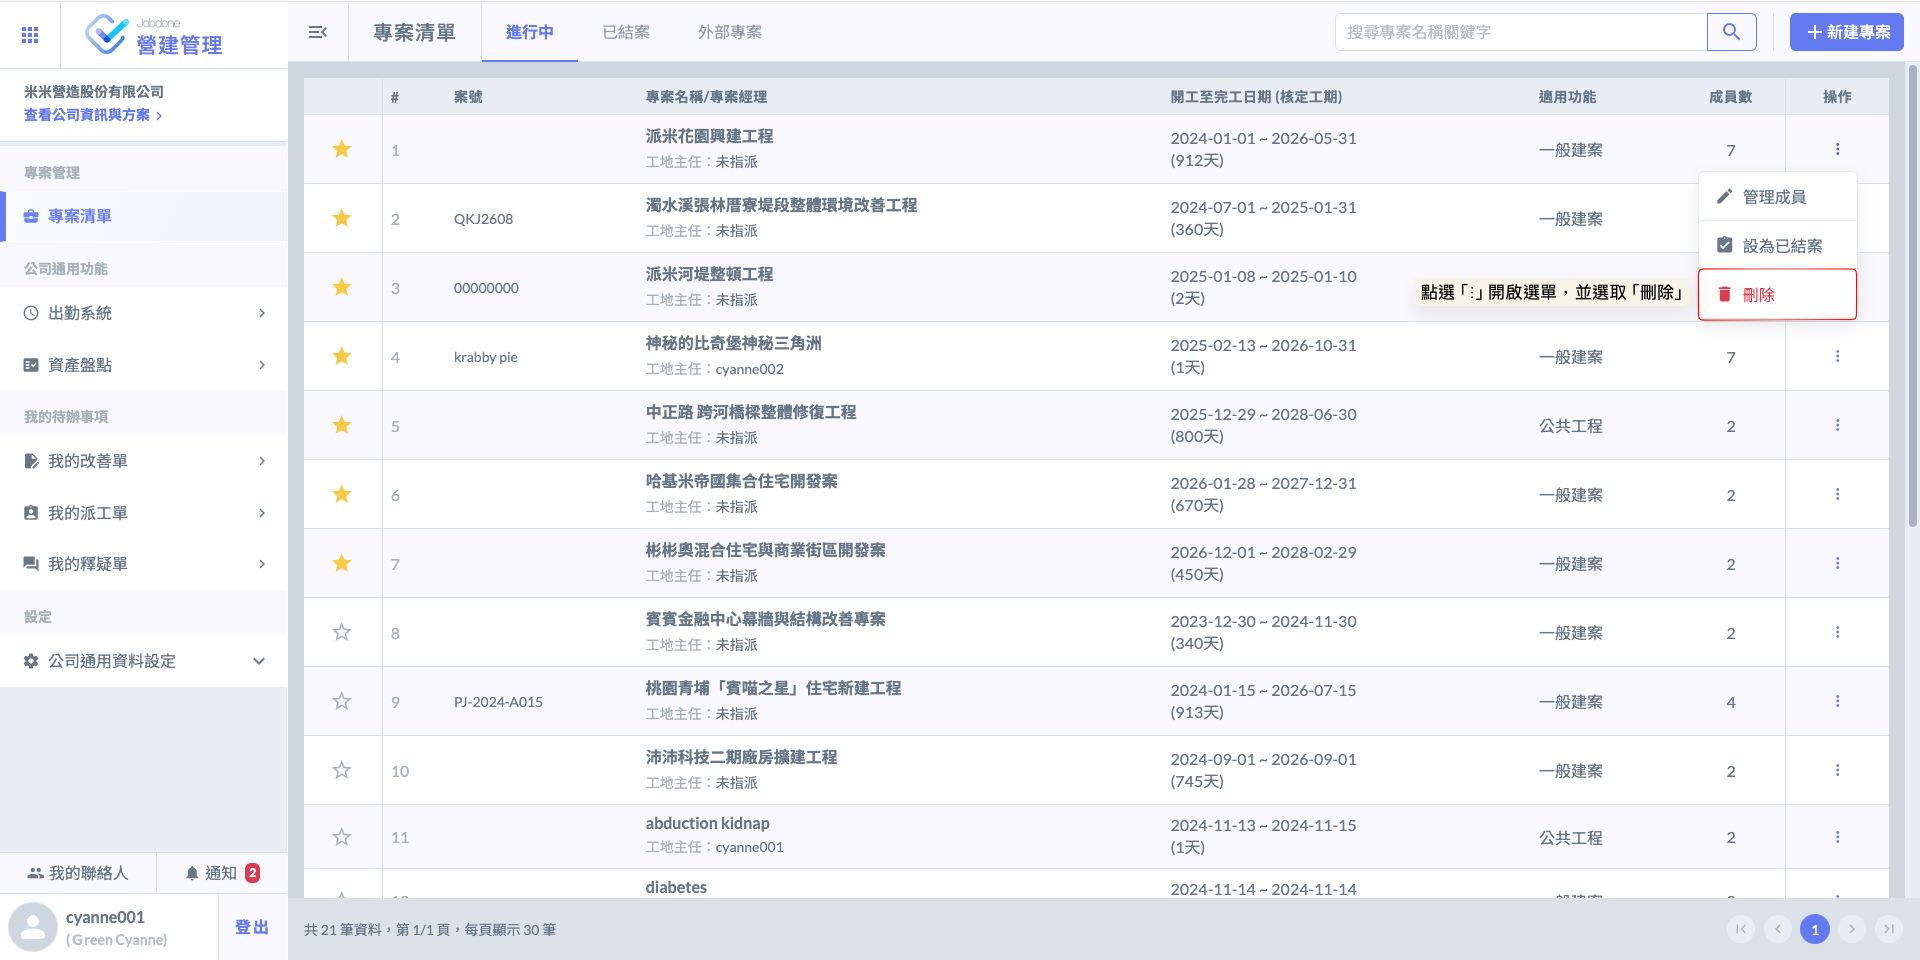Image resolution: width=1920 pixels, height=960 pixels.
Task: Expand the 出勤系統 sidebar section
Action: tap(144, 313)
